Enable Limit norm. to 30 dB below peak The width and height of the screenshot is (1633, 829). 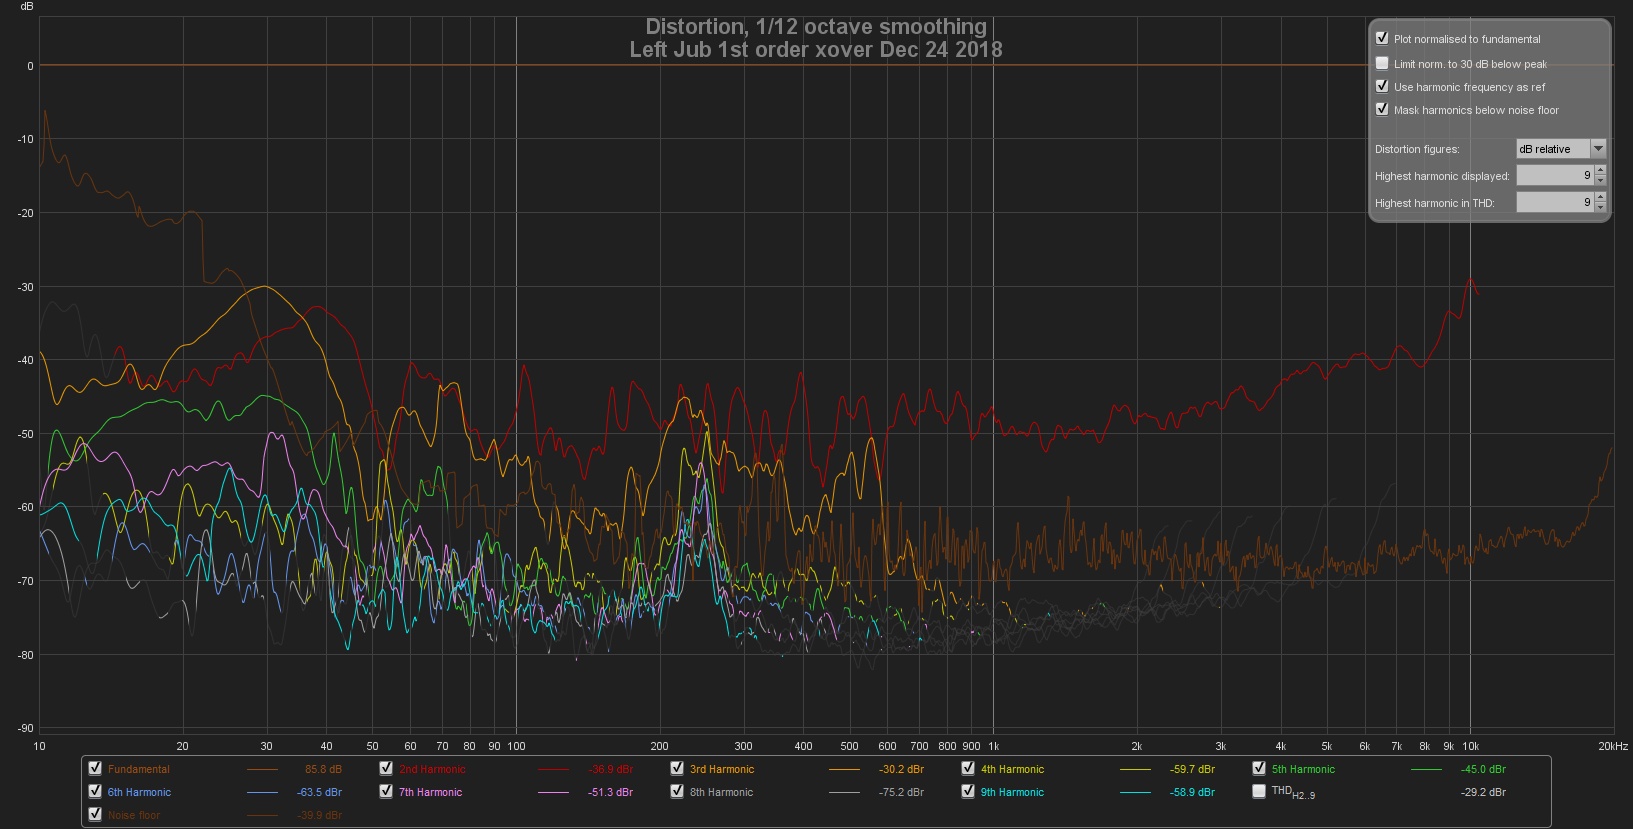point(1382,63)
